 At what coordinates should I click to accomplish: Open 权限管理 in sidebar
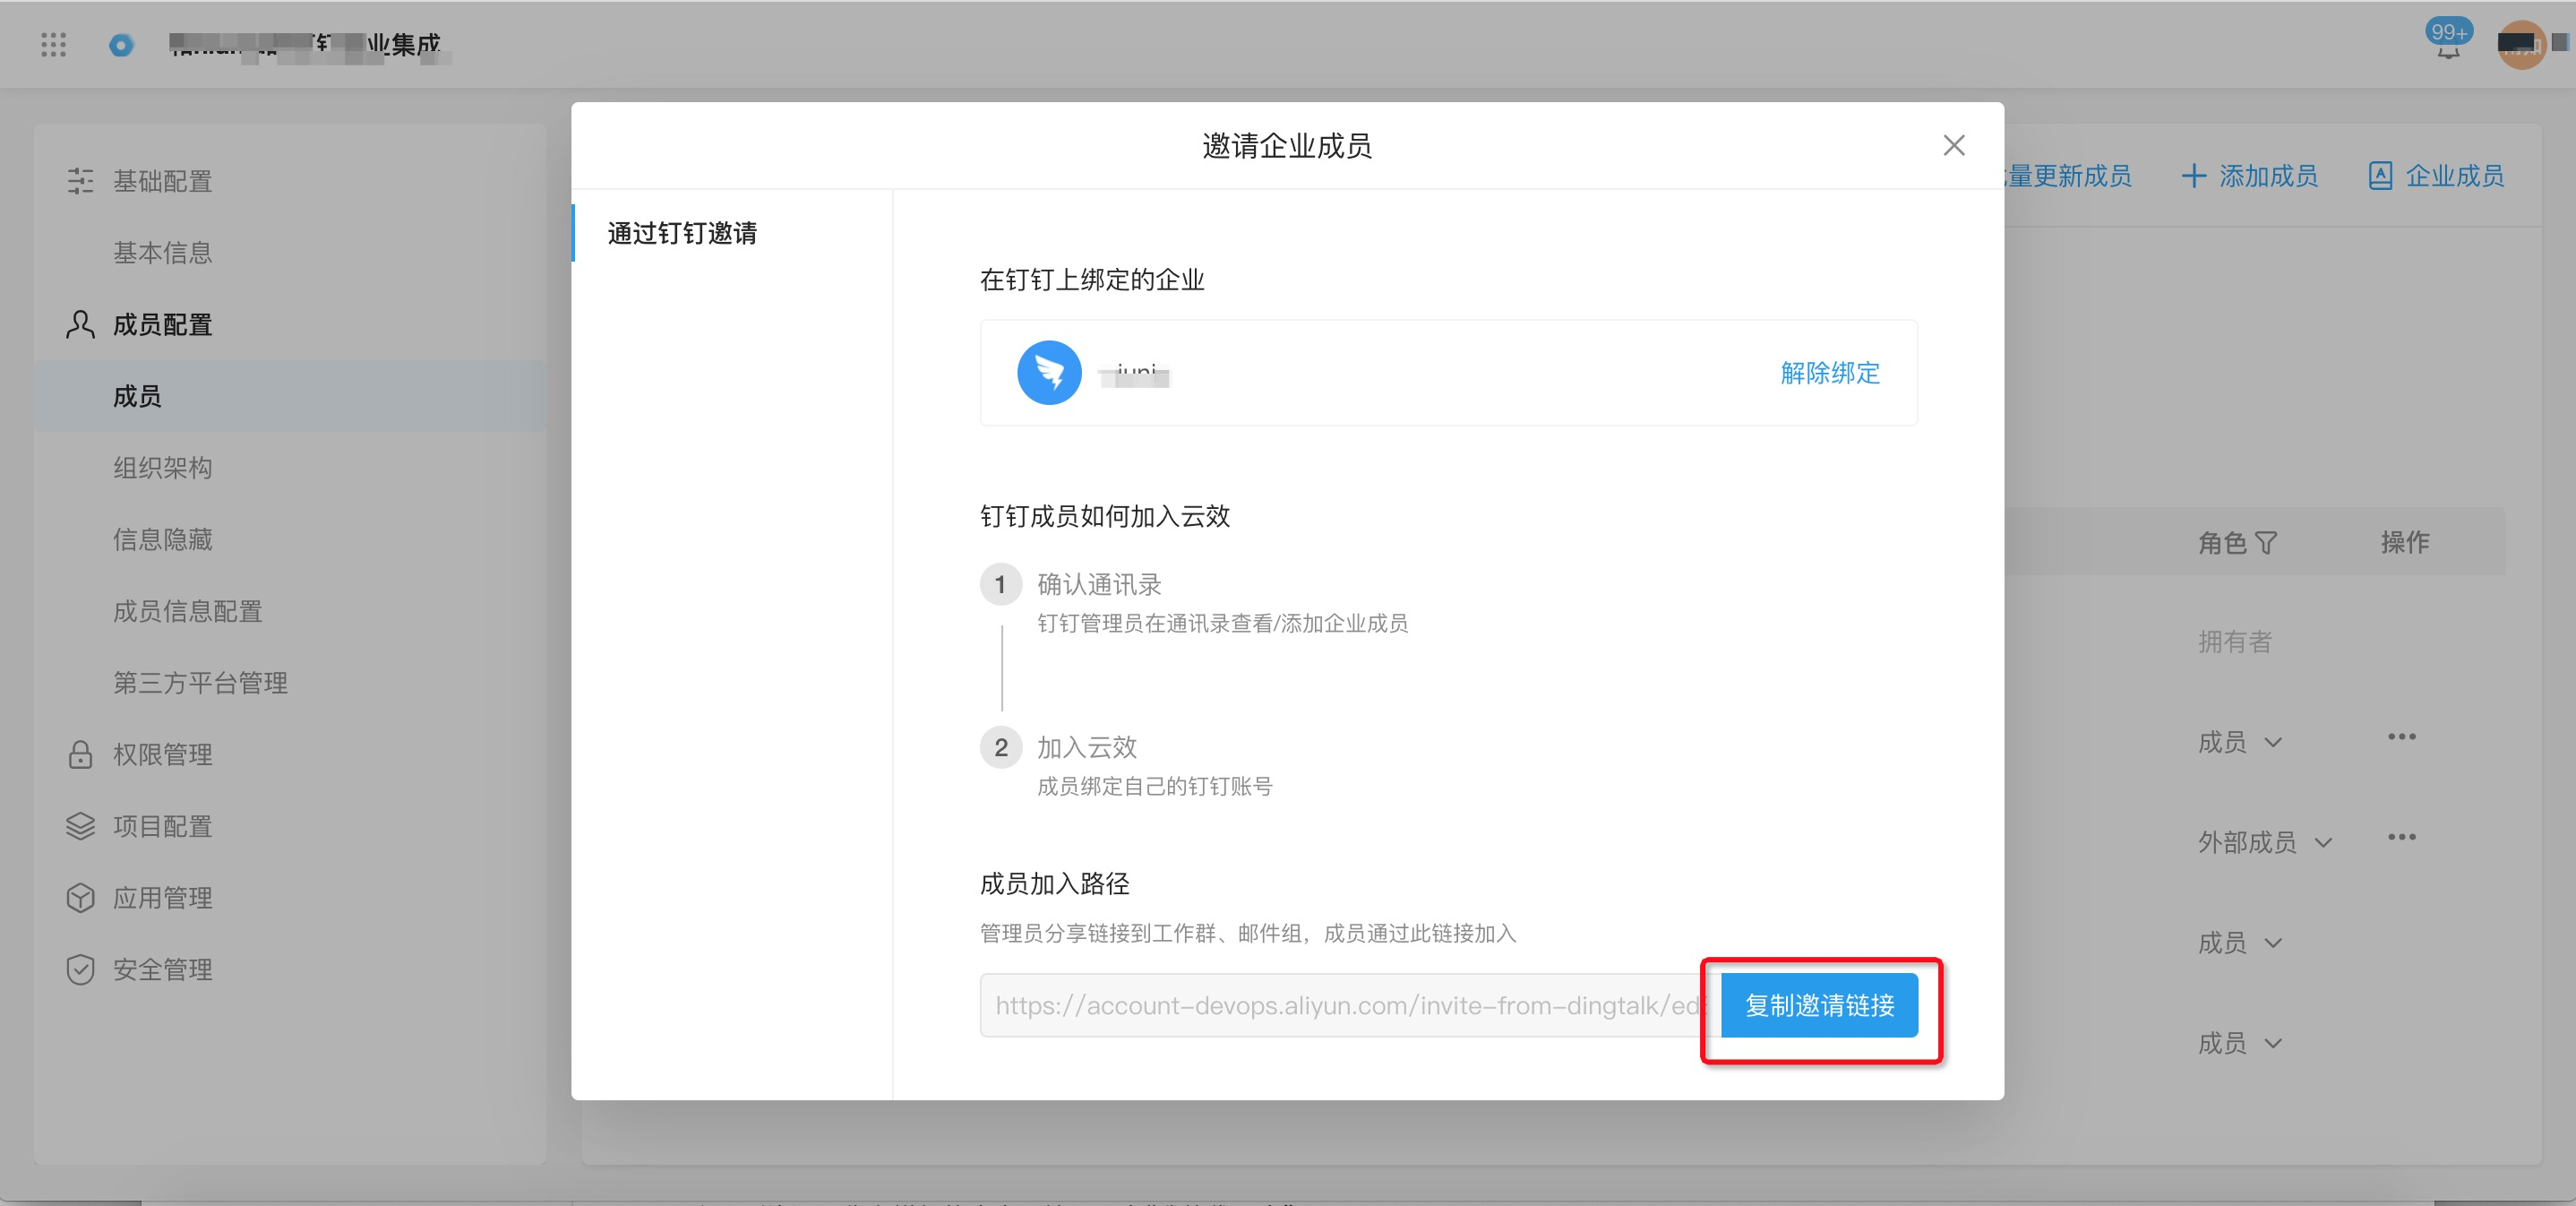[x=162, y=755]
